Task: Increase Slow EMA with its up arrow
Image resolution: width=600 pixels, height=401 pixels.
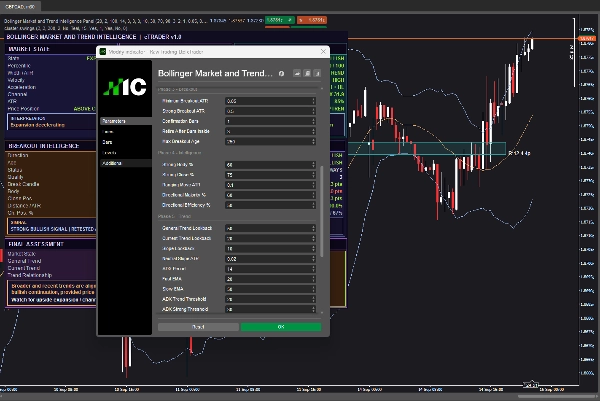Action: click(313, 287)
